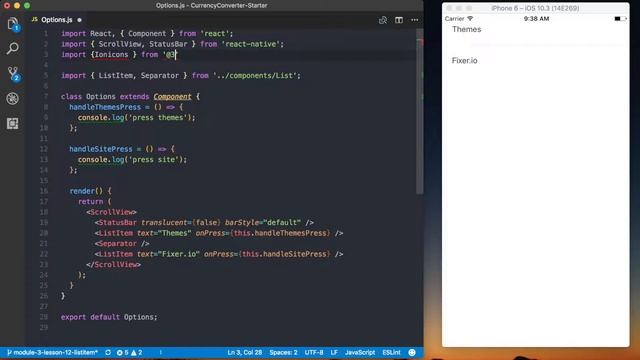Viewport: 640px width, 360px height.
Task: Switch to the Options.js editor tab
Action: tap(56, 20)
